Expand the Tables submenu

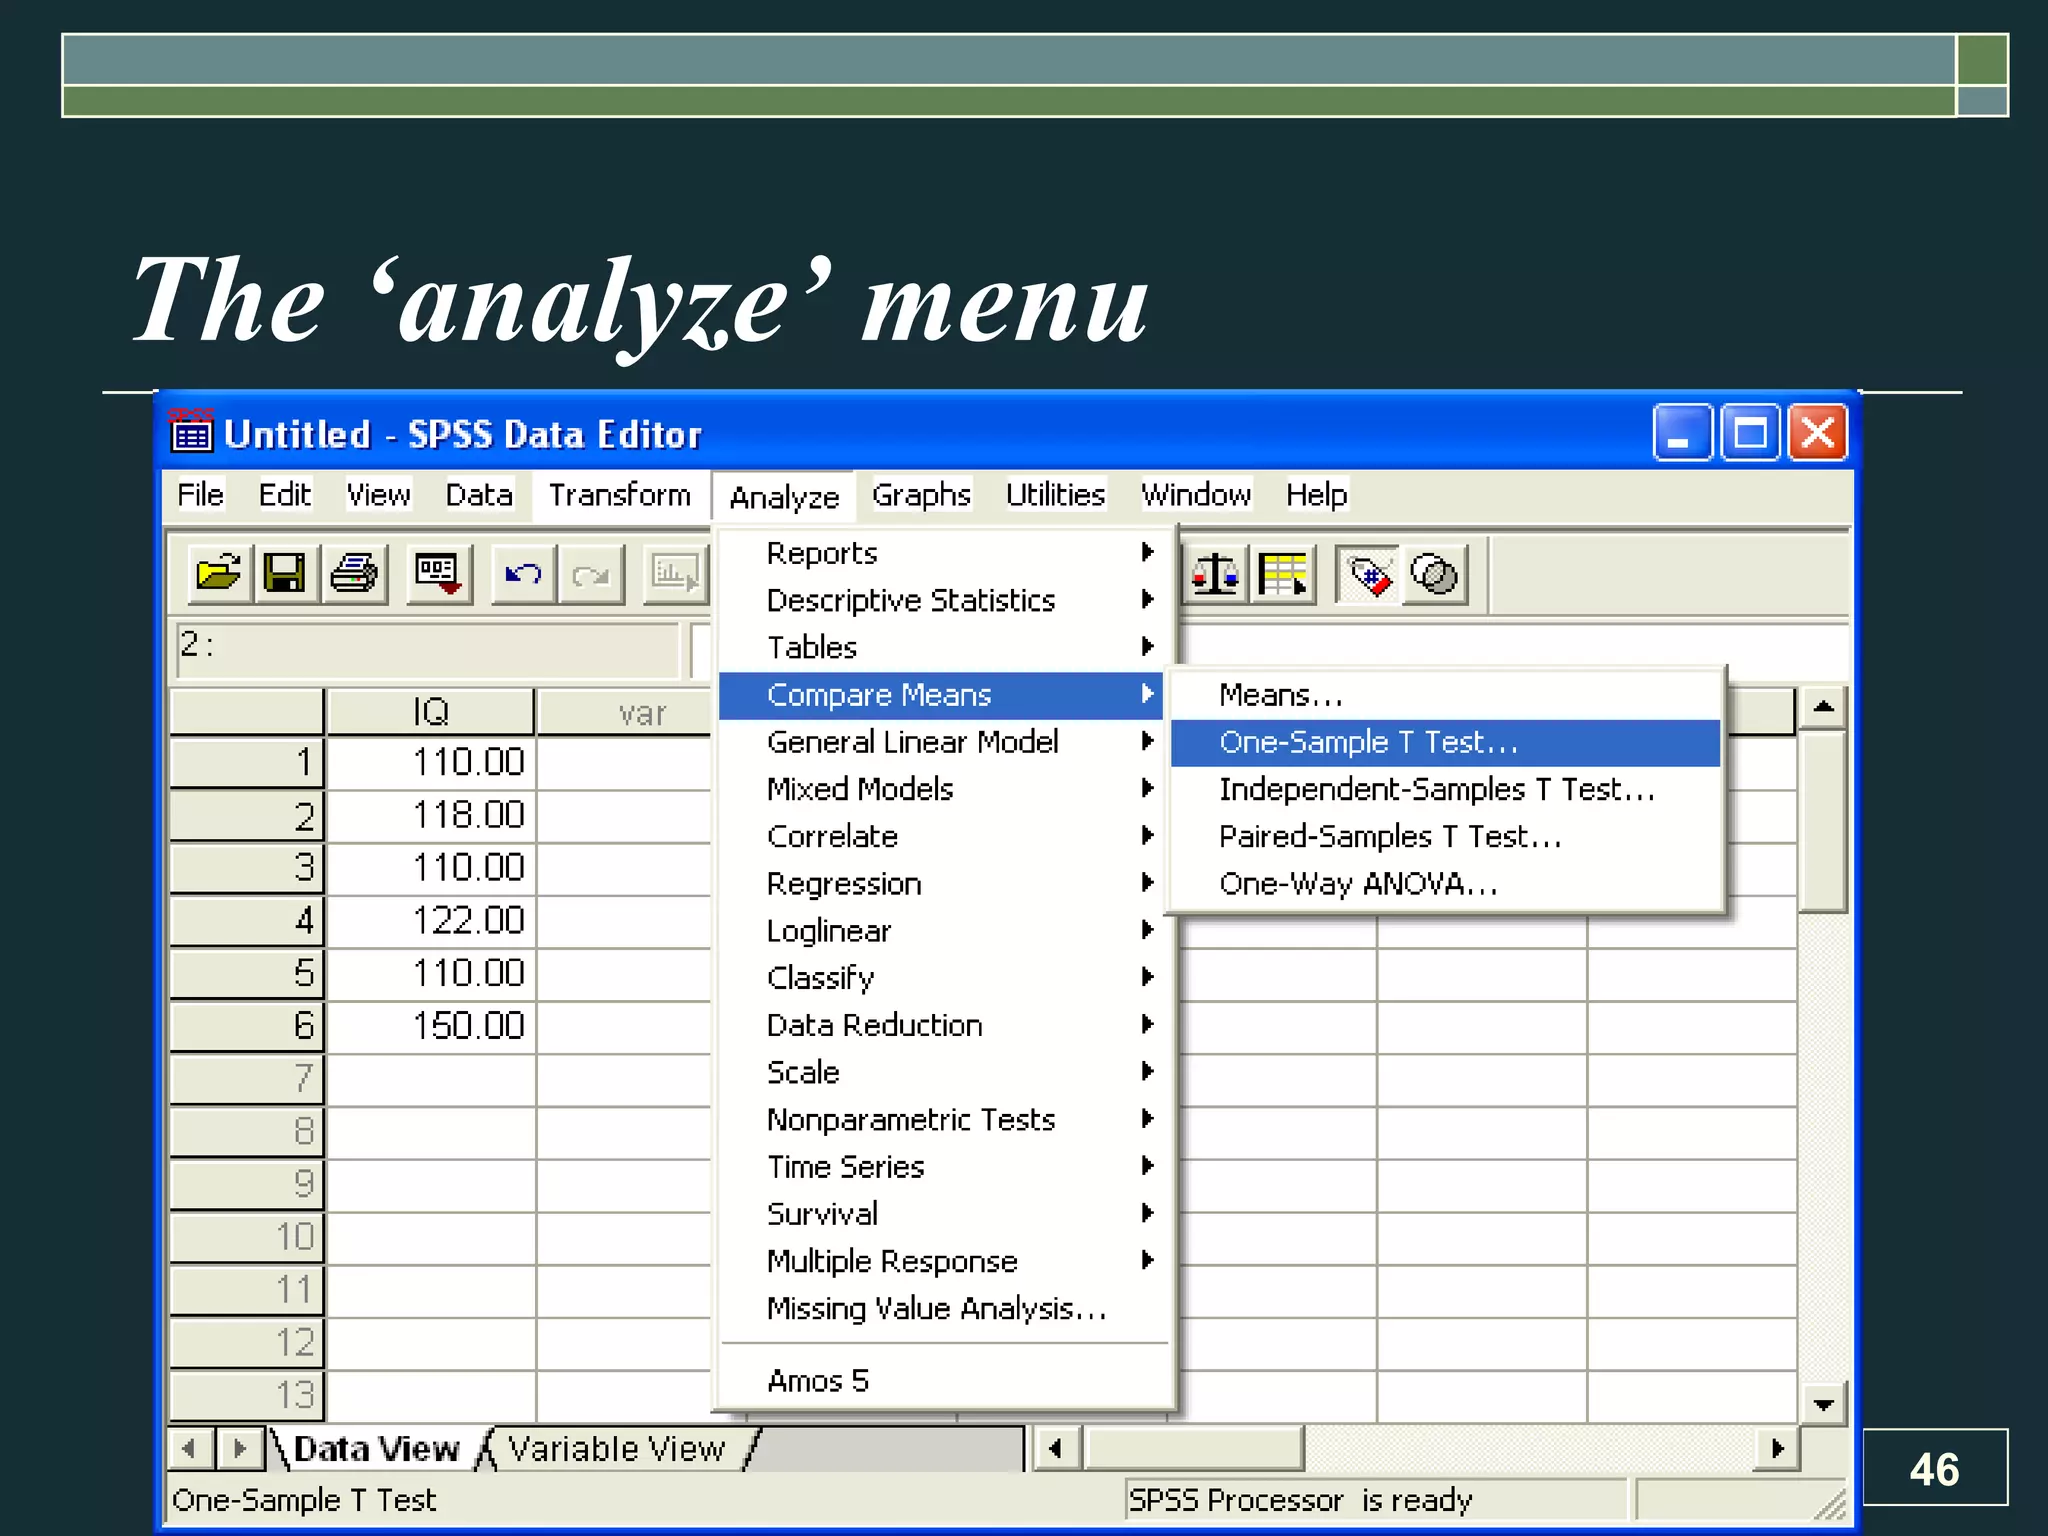click(940, 647)
